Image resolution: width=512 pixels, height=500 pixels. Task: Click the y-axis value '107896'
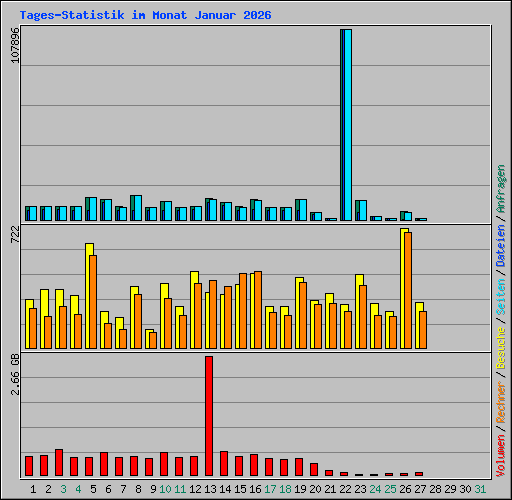pyautogui.click(x=15, y=45)
